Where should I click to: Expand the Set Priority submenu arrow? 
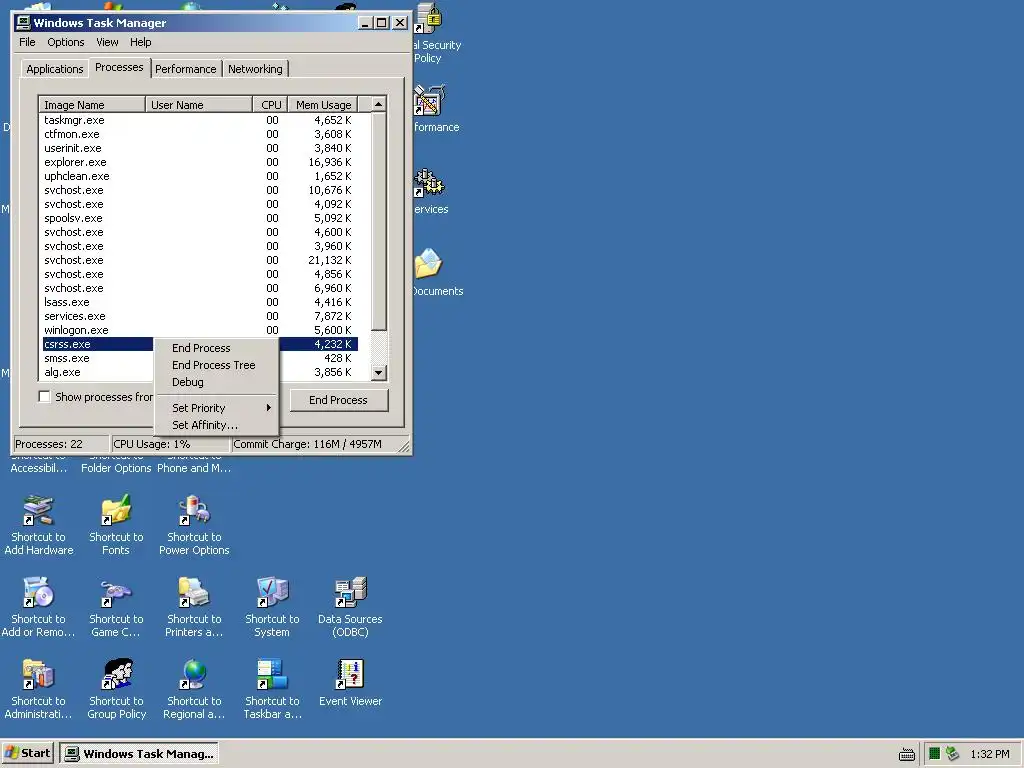pyautogui.click(x=268, y=408)
